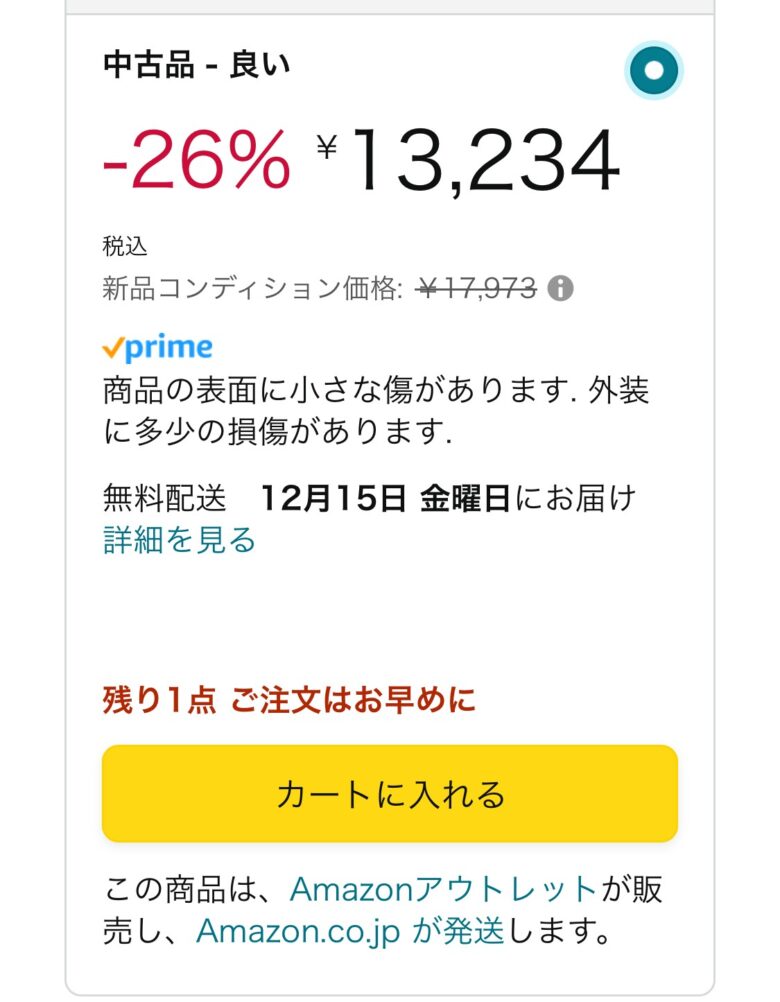Click the 12月15日 金曜日 delivery date
The width and height of the screenshot is (780, 1002).
coord(385,497)
